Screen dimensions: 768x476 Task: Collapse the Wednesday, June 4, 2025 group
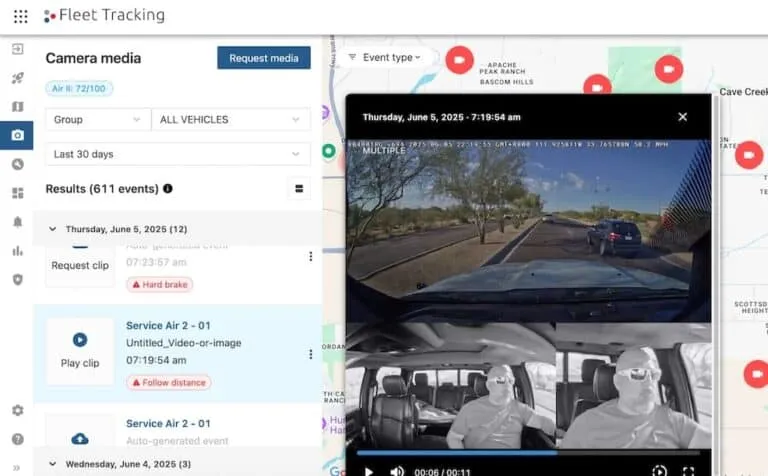52,464
